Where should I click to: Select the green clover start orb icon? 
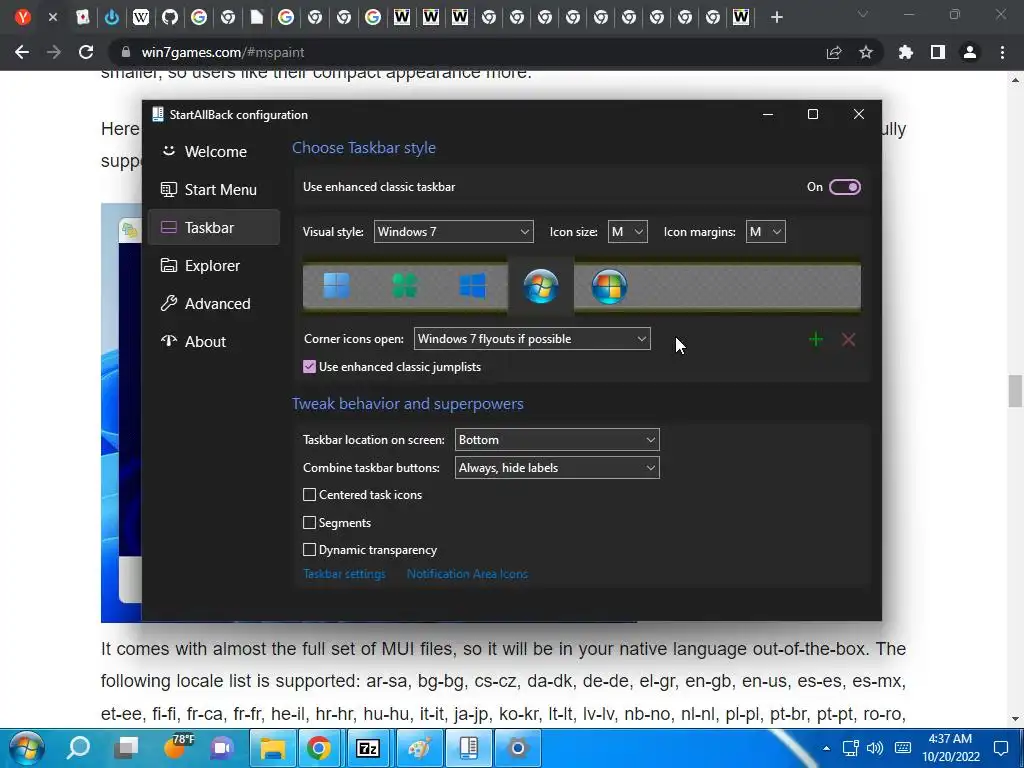pos(404,286)
